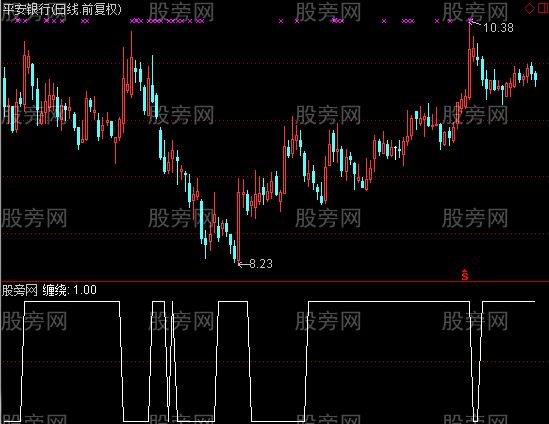The image size is (549, 424).
Task: Click the low price label 8.23
Action: (261, 264)
